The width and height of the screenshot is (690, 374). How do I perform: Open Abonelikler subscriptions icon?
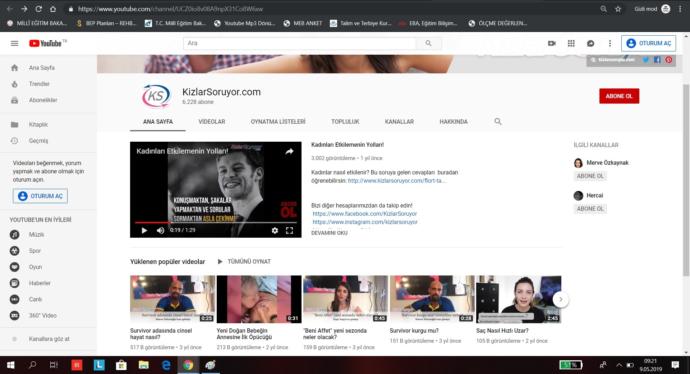[x=15, y=100]
